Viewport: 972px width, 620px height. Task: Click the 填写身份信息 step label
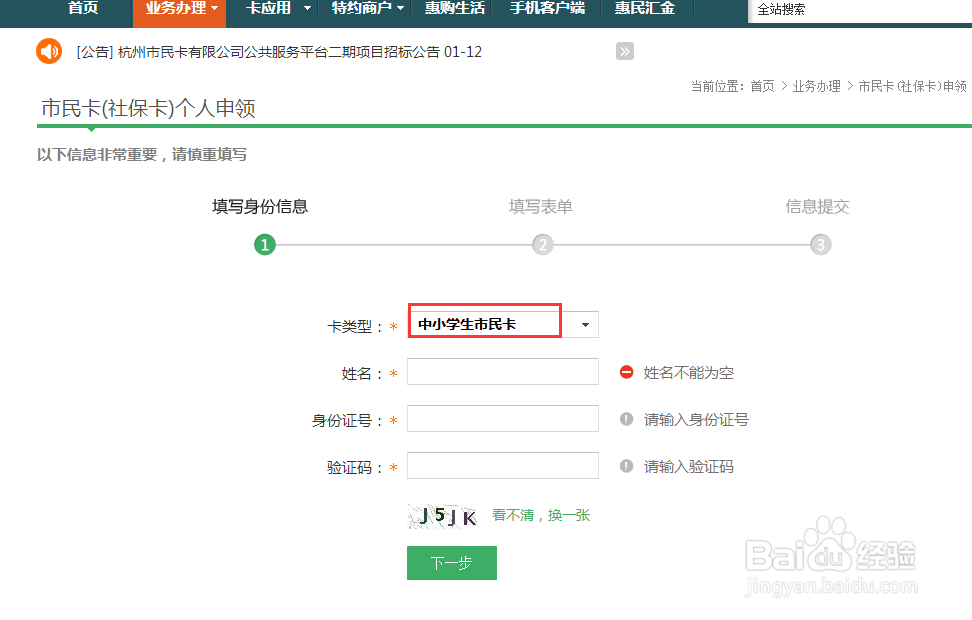pyautogui.click(x=260, y=206)
